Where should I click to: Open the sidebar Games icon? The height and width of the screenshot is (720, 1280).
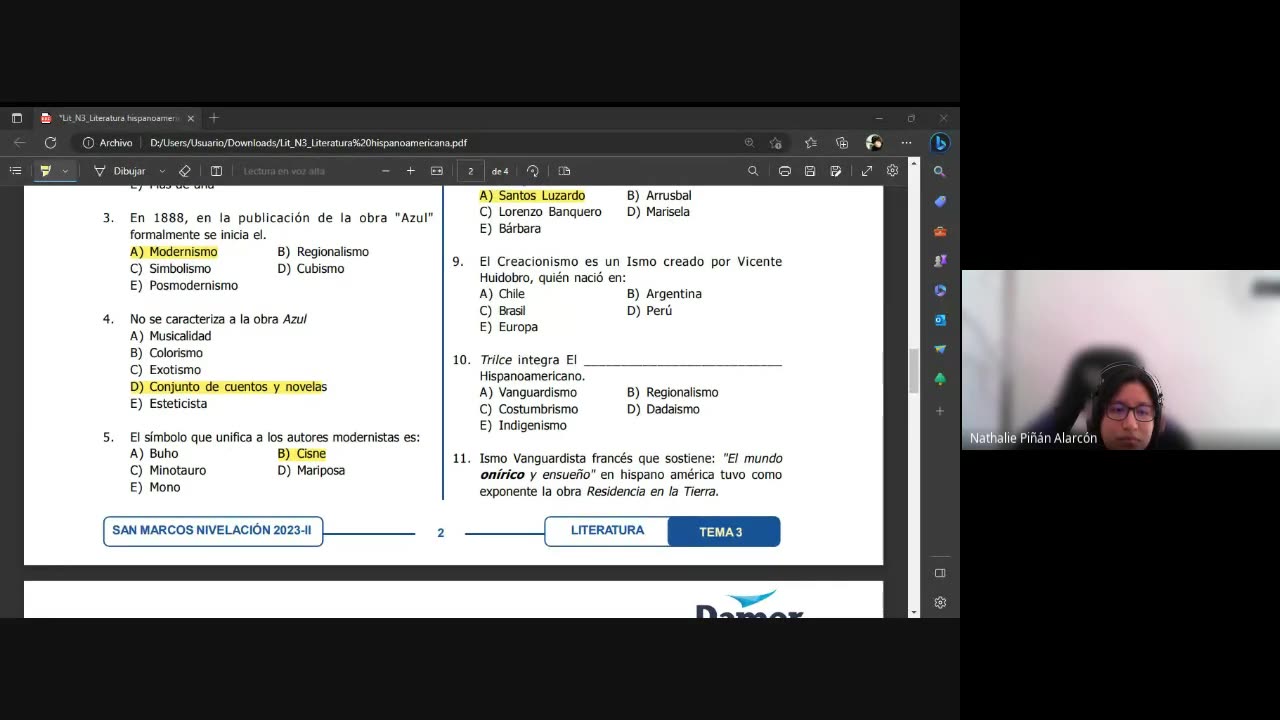(x=940, y=261)
